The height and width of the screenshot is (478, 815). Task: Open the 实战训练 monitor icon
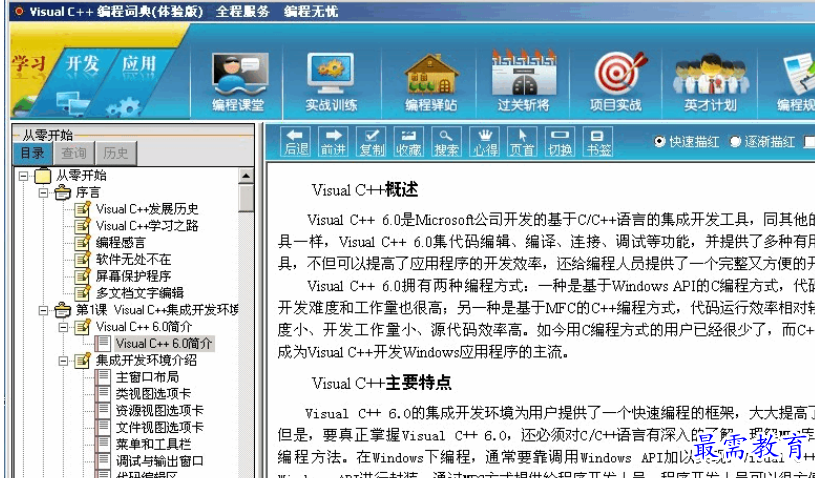(x=331, y=82)
